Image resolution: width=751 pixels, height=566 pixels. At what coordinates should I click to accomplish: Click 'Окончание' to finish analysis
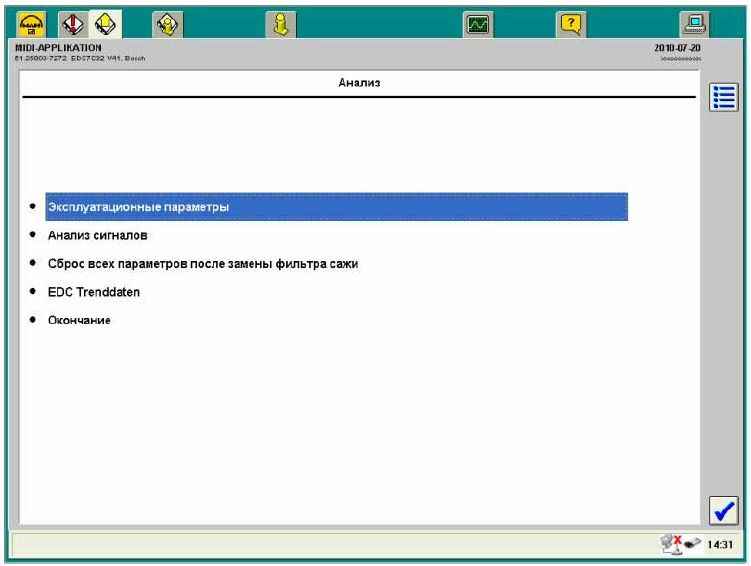click(x=79, y=320)
